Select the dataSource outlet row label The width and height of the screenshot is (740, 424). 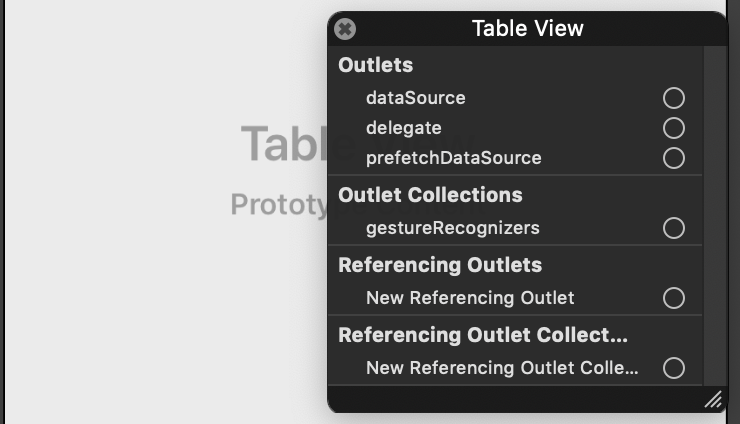click(x=416, y=98)
